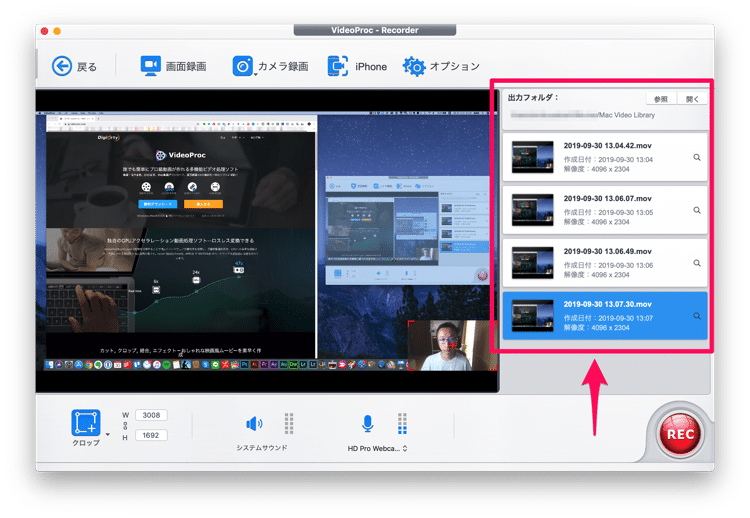Screen dimensions: 750x518
Task: Open the HD Pro Webca... microphone selector
Action: click(377, 449)
